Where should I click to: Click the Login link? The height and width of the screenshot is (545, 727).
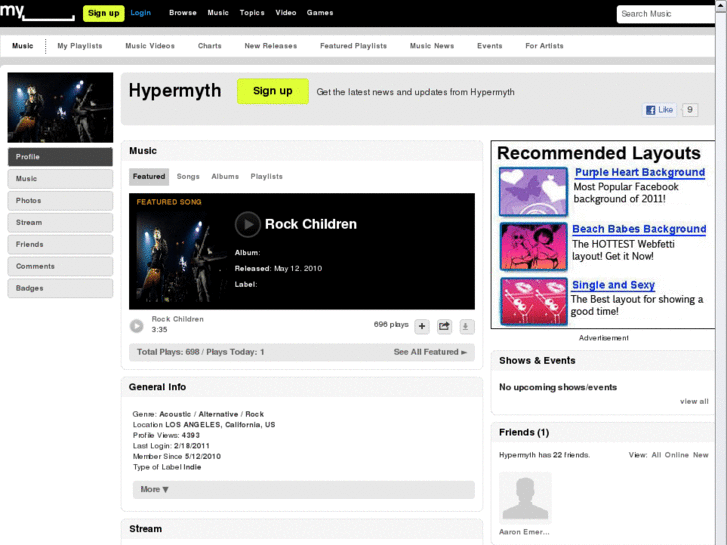(x=140, y=13)
